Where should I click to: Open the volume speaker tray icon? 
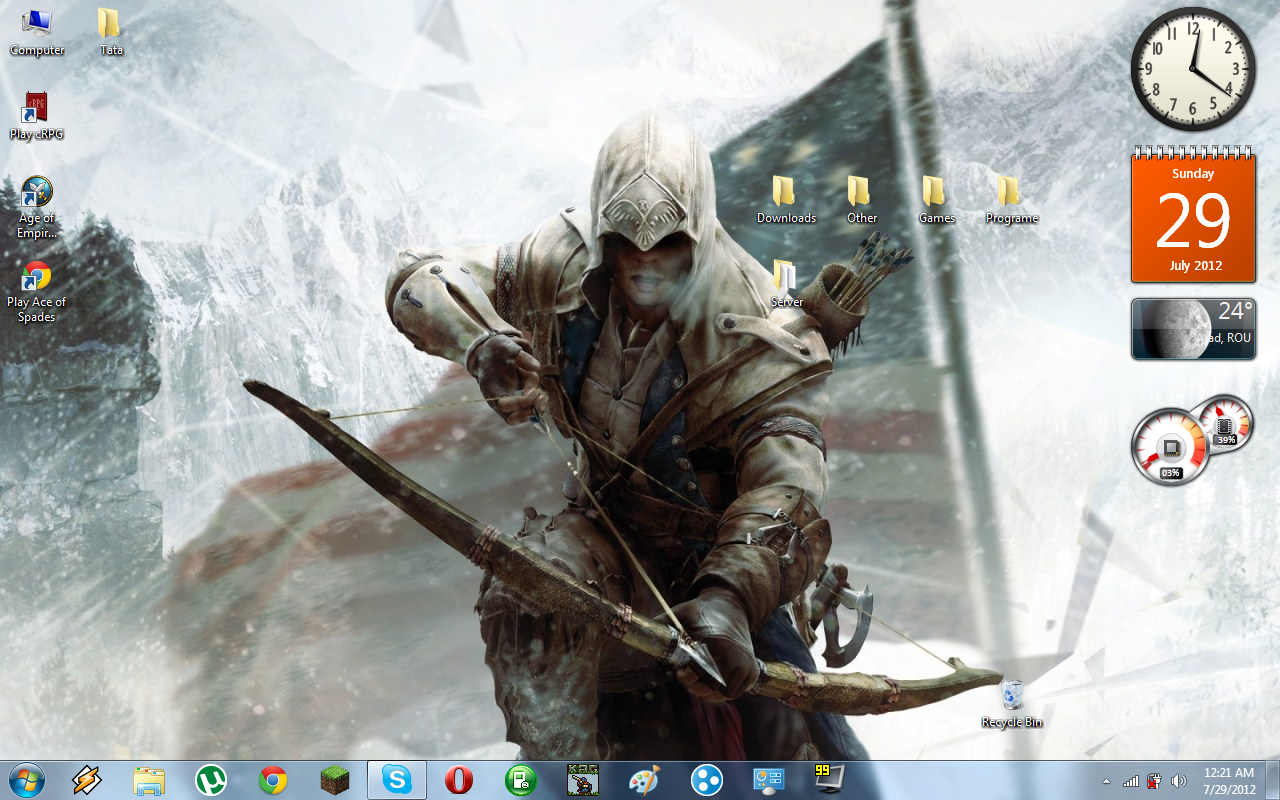1179,781
